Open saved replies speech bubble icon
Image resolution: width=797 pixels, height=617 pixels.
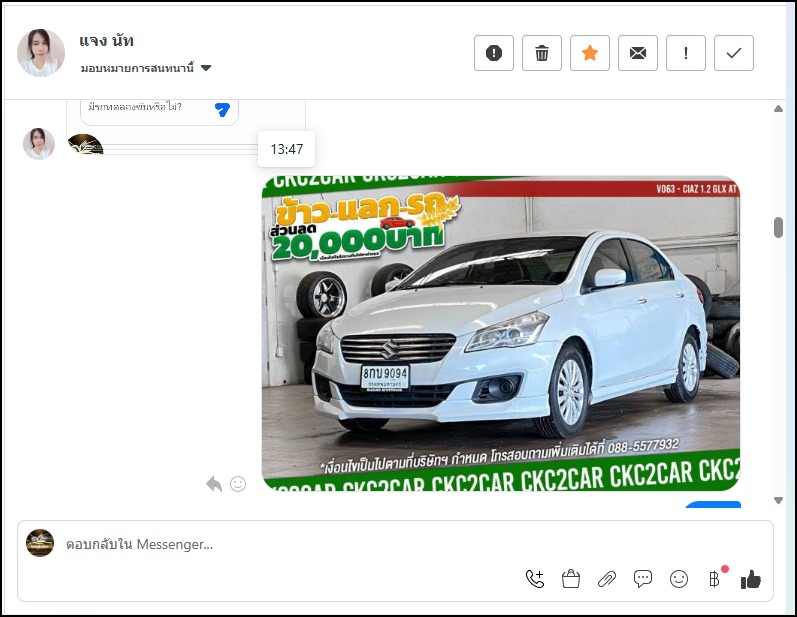pyautogui.click(x=643, y=579)
